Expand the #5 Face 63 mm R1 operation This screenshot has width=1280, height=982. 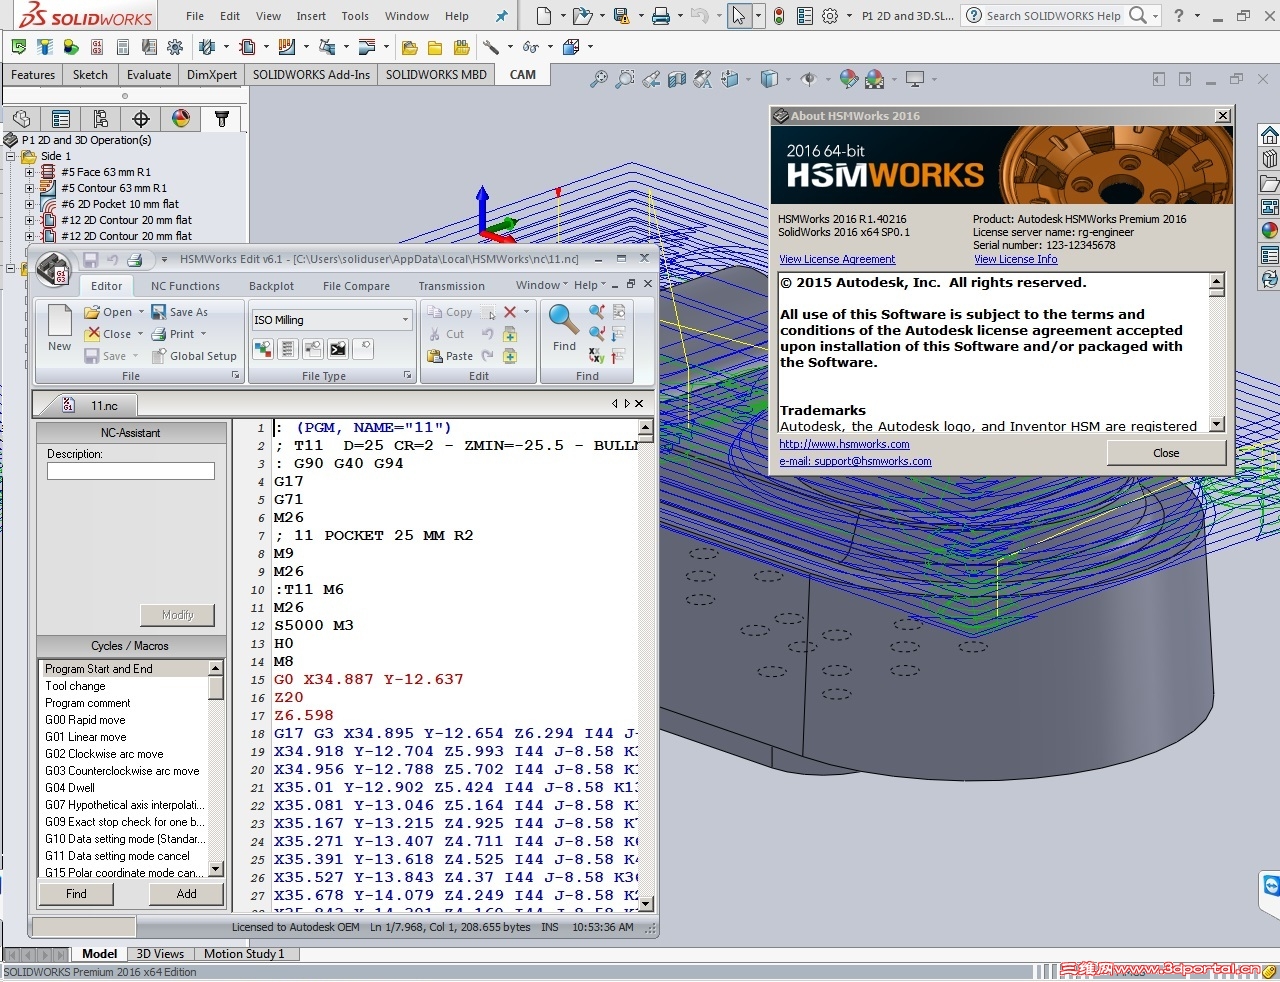pos(30,172)
